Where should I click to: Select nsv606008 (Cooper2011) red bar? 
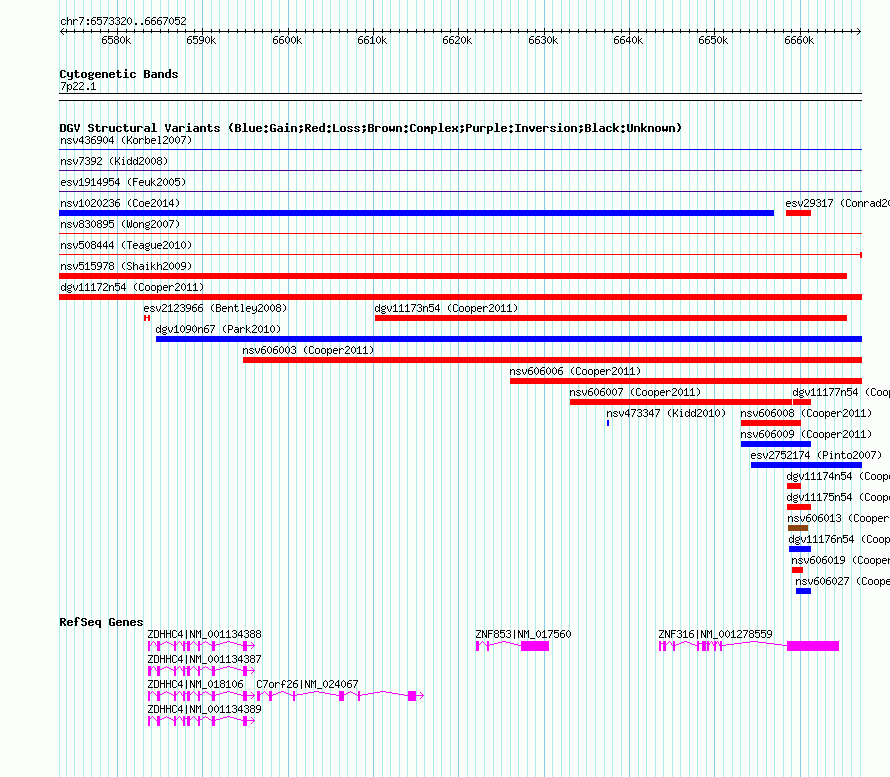771,423
